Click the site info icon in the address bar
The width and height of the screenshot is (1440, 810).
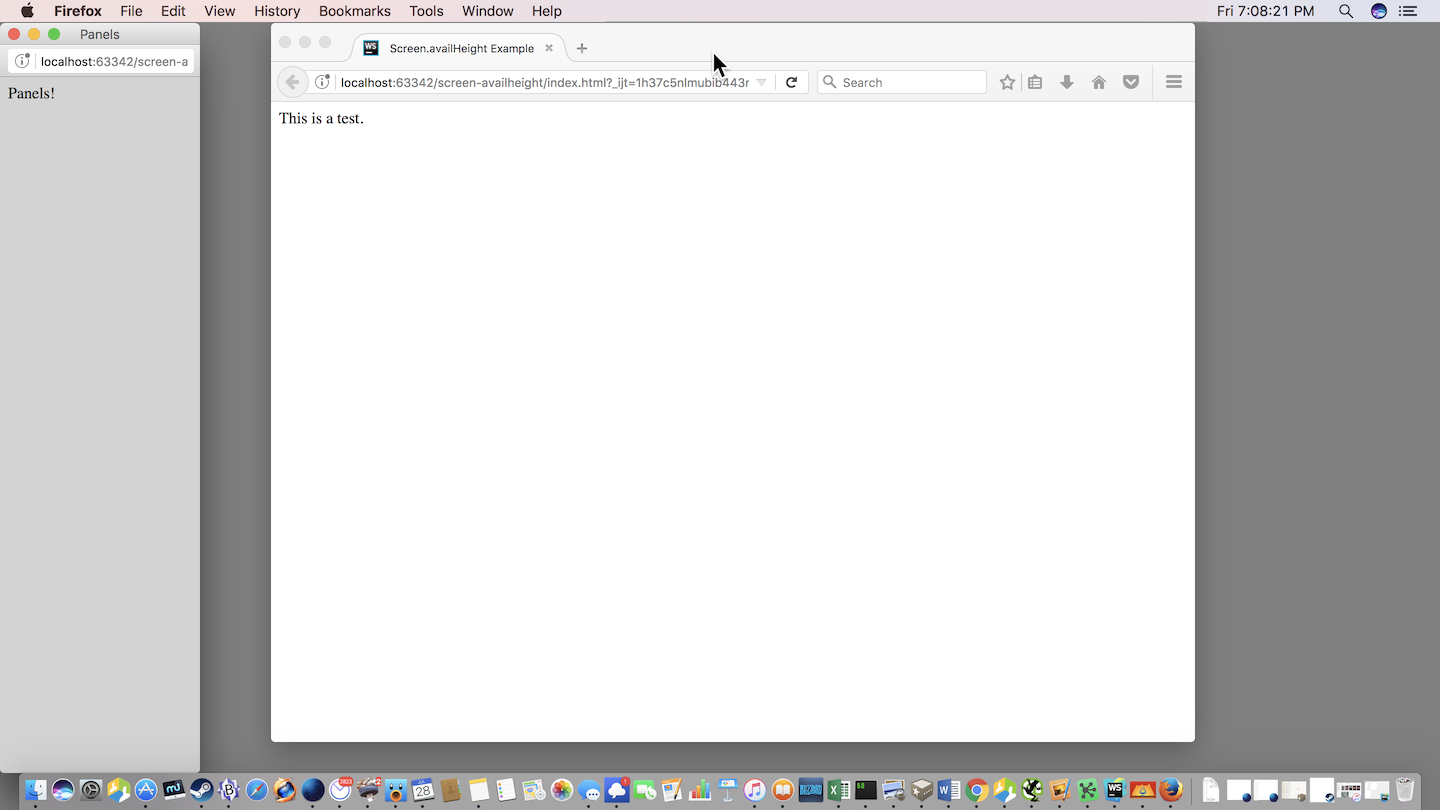(x=322, y=82)
